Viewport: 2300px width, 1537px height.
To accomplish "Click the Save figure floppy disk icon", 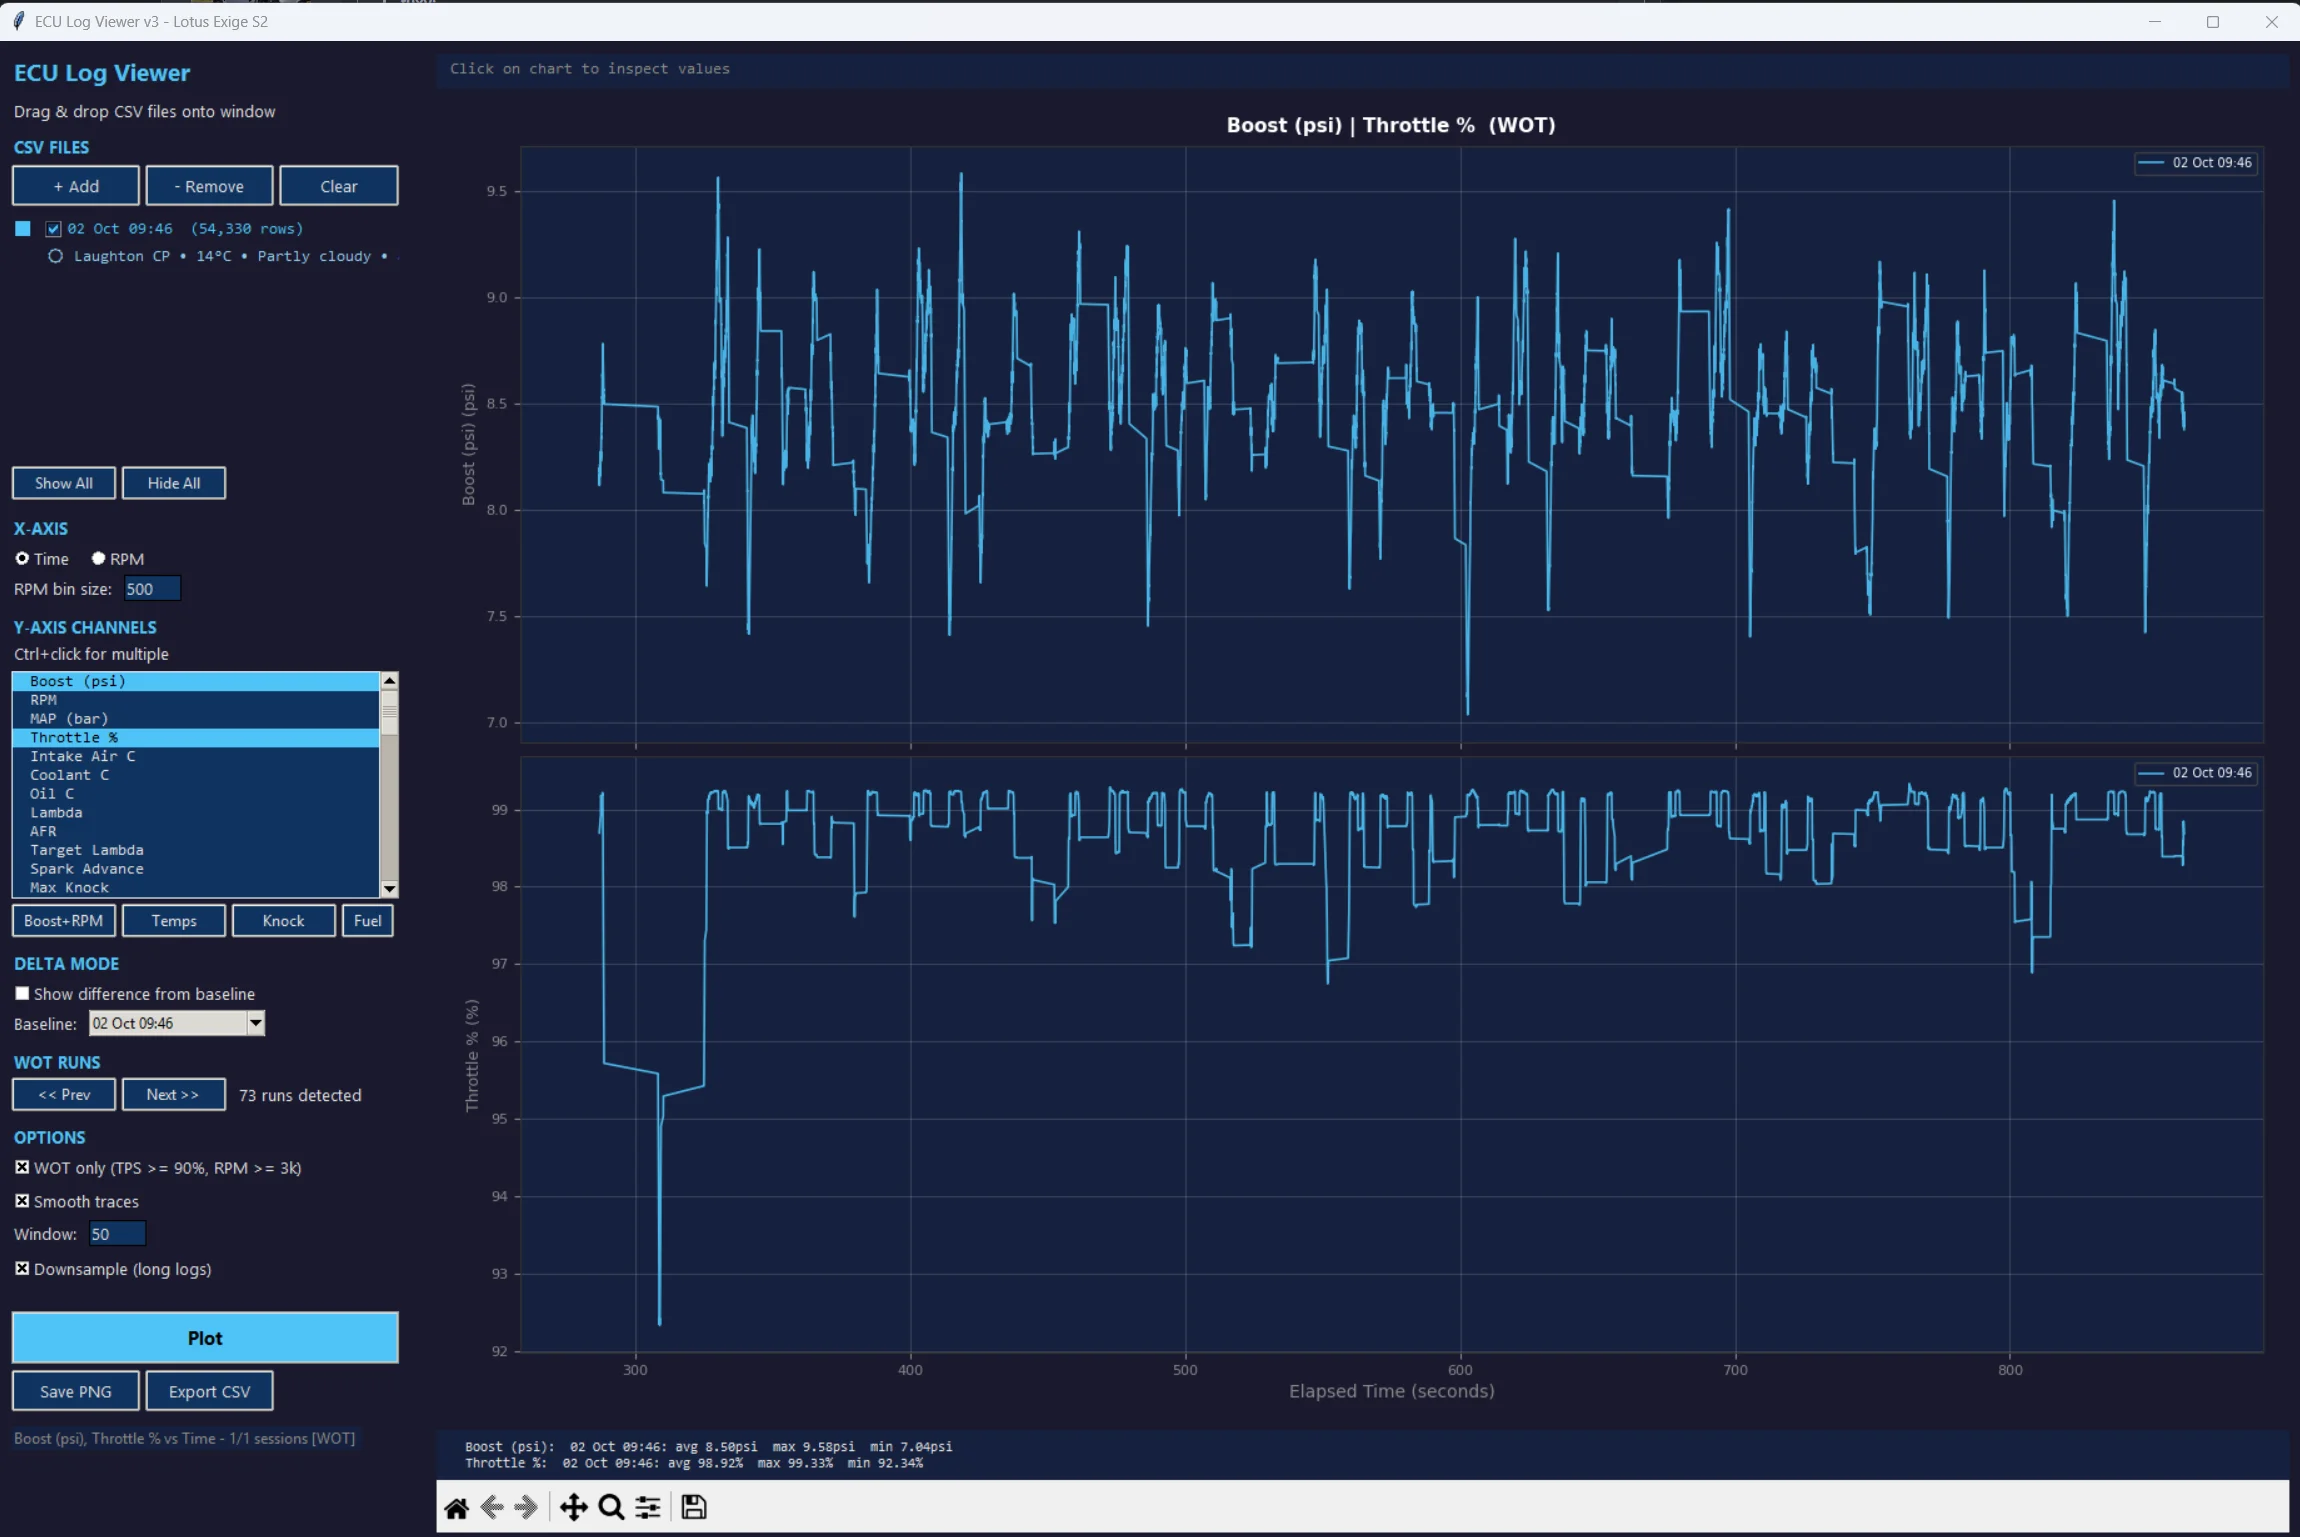I will [x=694, y=1507].
